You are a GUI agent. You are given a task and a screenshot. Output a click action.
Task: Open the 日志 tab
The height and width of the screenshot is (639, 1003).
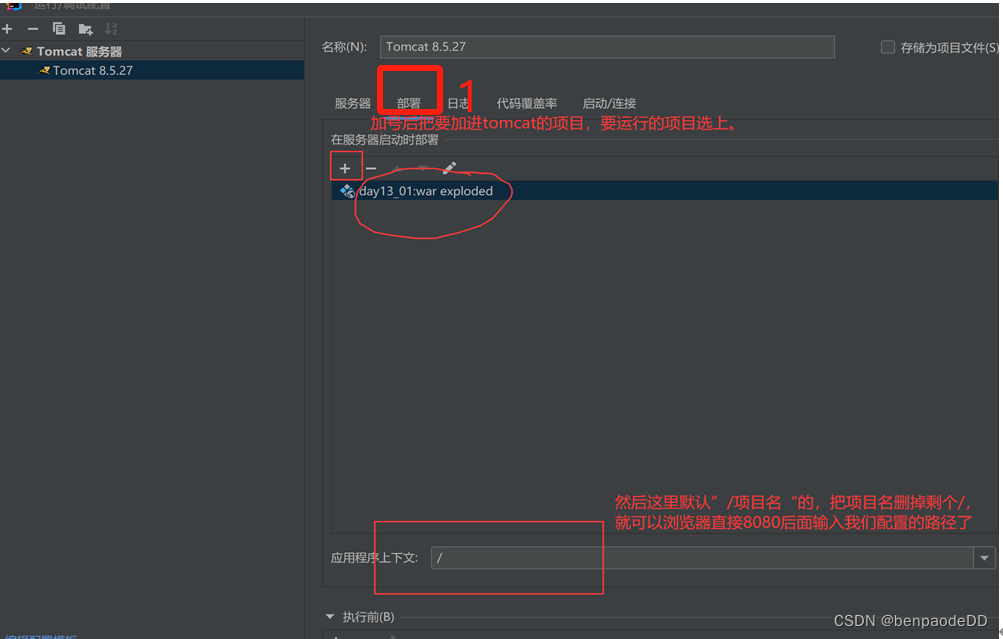point(458,104)
